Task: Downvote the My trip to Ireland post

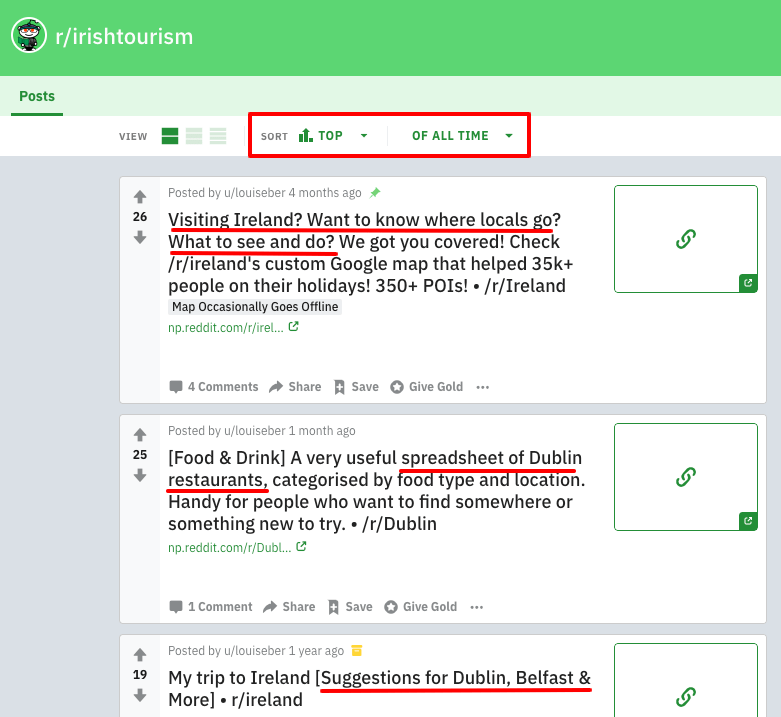Action: [x=140, y=695]
